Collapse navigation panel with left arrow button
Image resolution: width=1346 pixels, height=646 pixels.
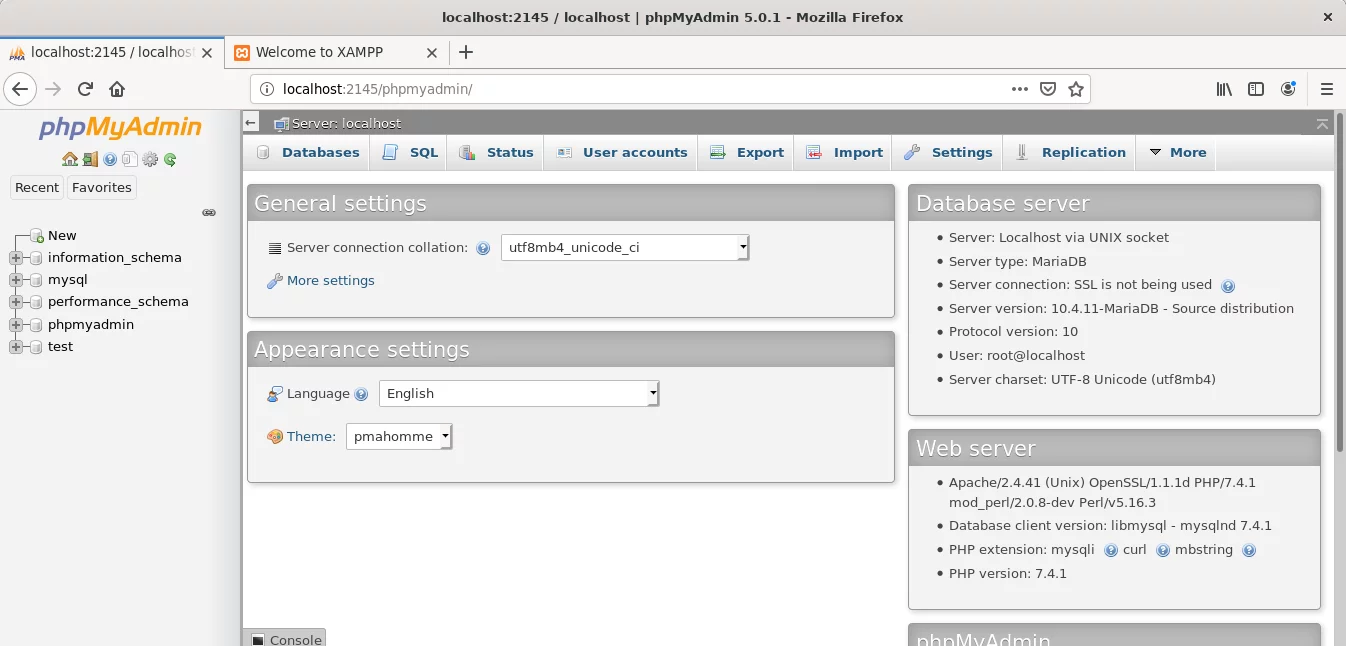(251, 122)
